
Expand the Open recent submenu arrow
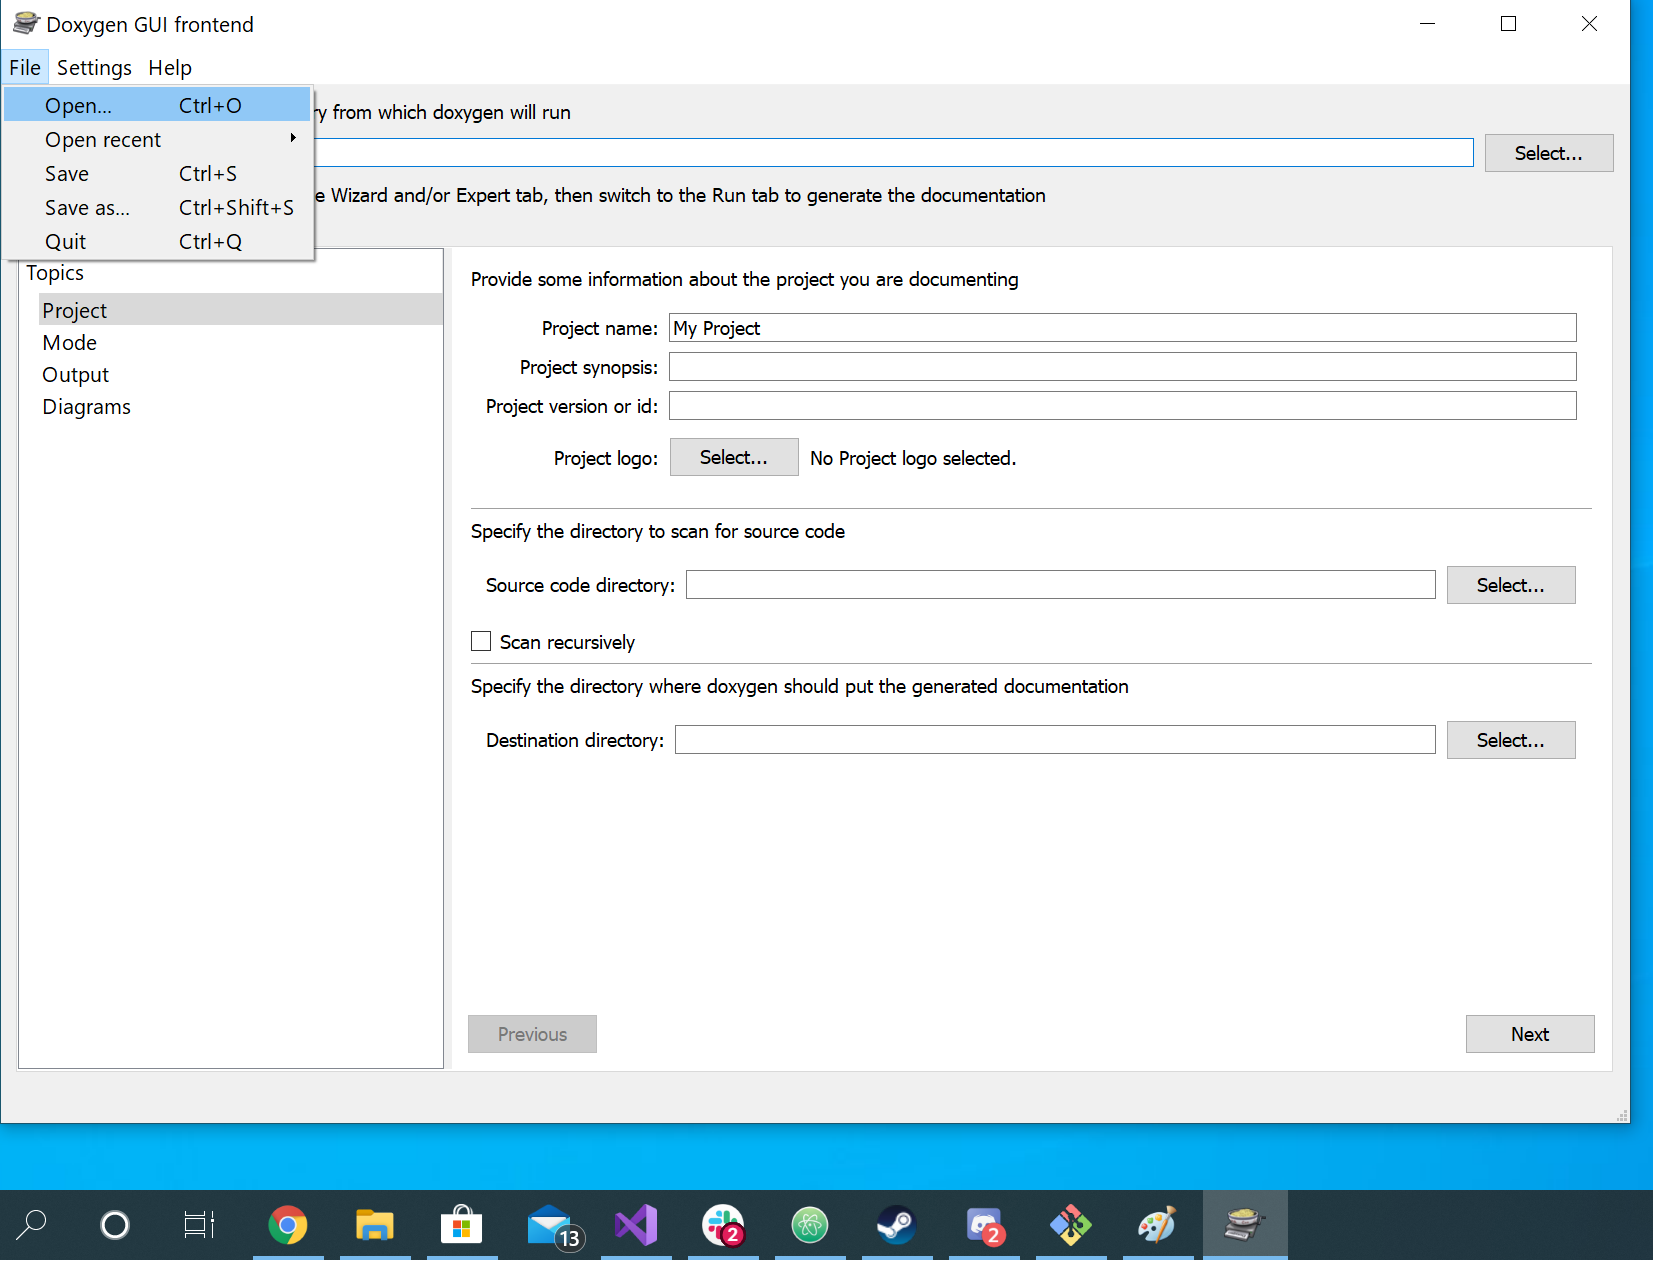293,138
